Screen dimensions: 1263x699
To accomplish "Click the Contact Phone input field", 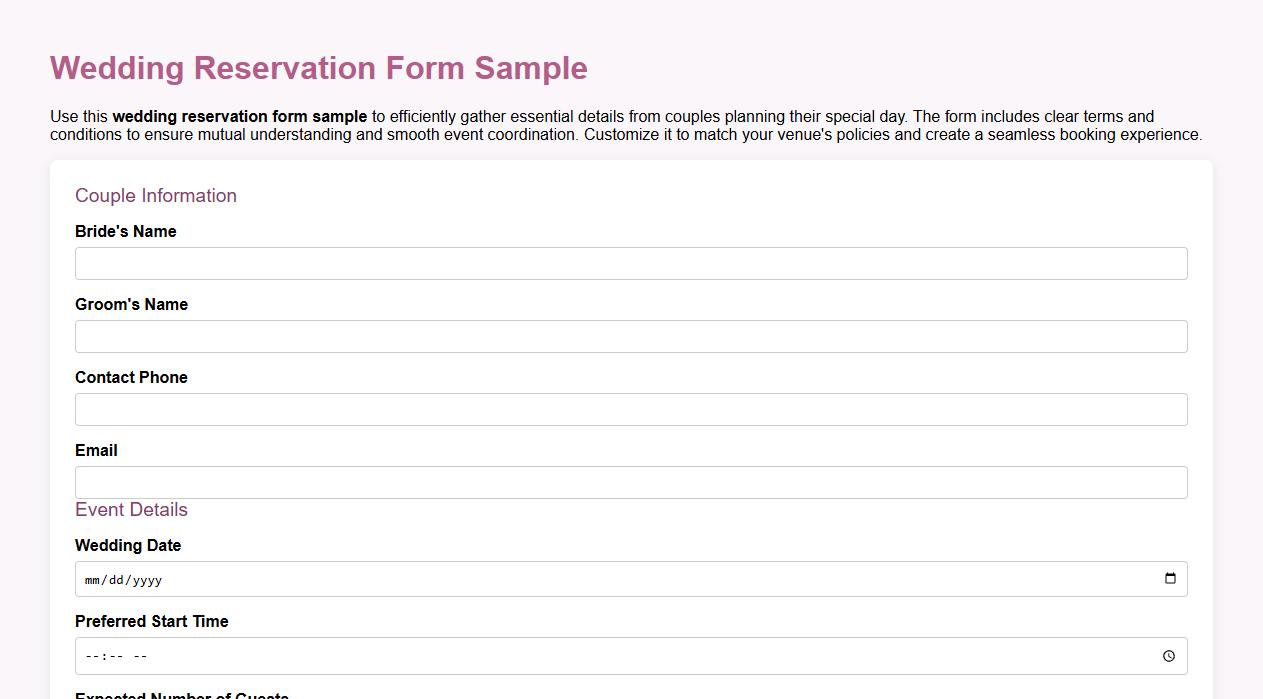I will point(630,409).
